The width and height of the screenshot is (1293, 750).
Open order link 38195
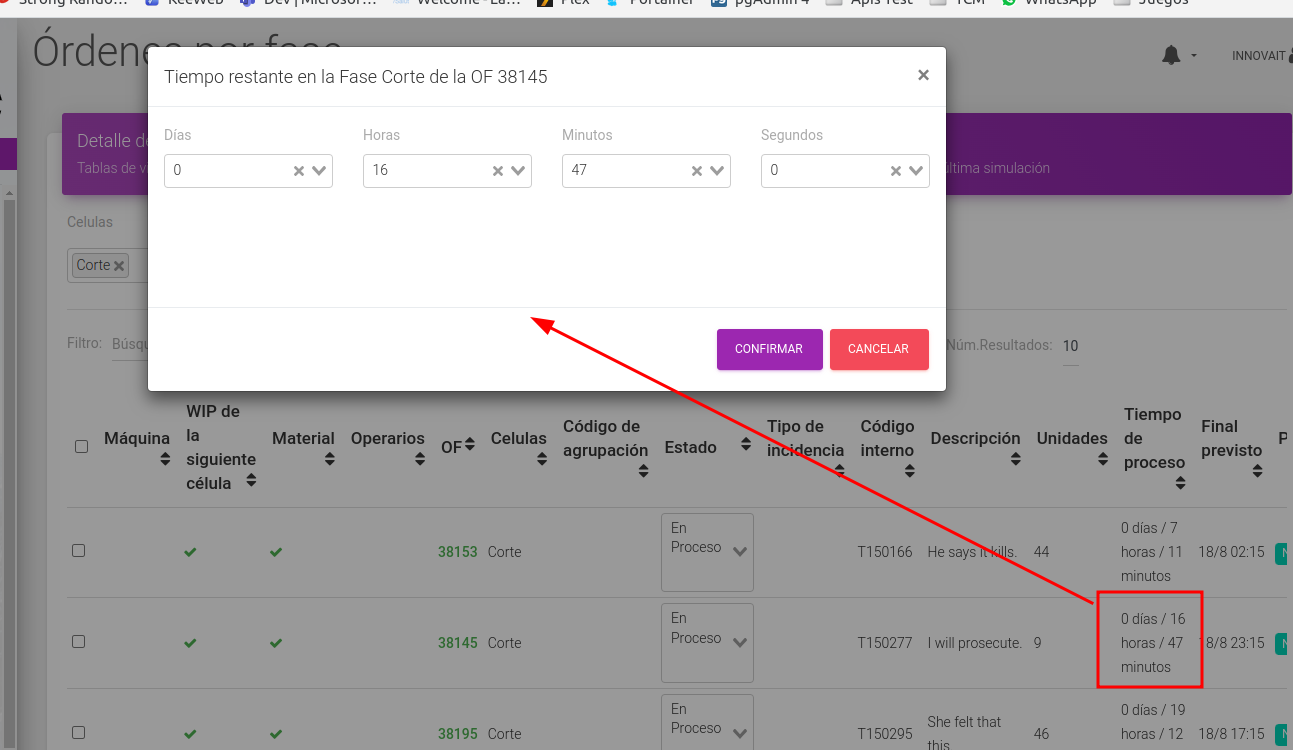coord(457,734)
